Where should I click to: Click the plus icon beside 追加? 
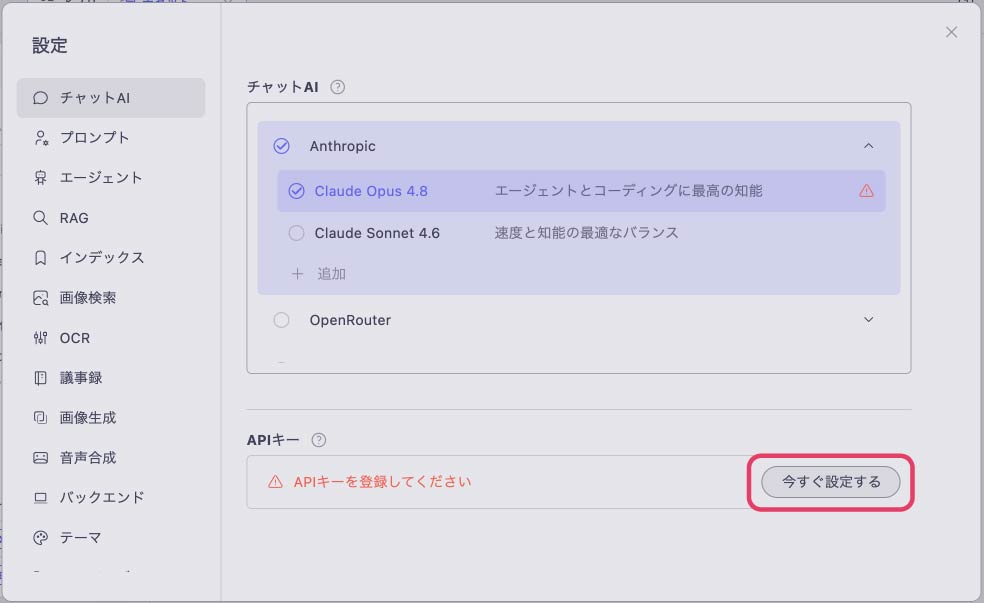[x=297, y=274]
